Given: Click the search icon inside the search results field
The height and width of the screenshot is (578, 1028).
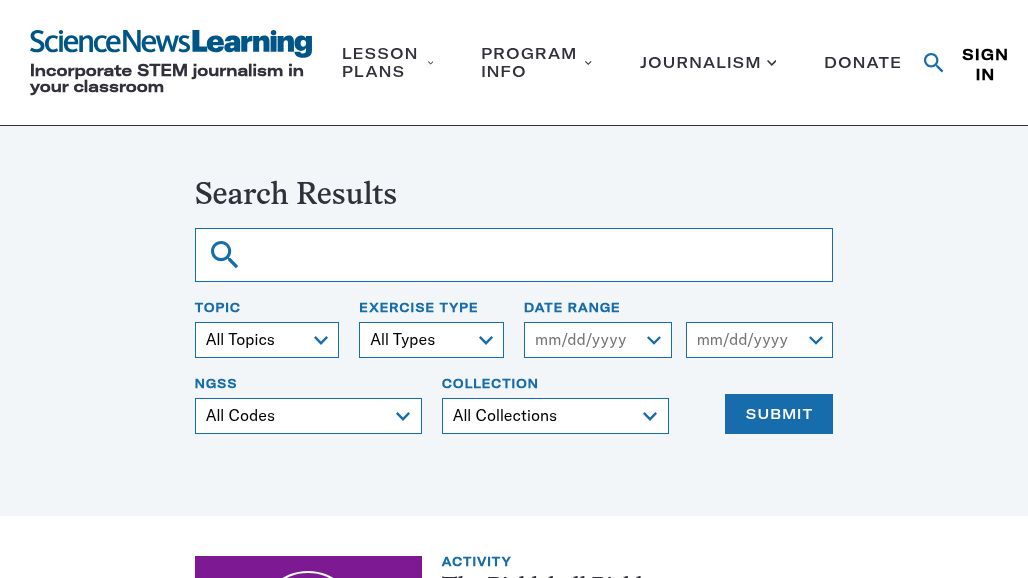Looking at the screenshot, I should point(224,254).
